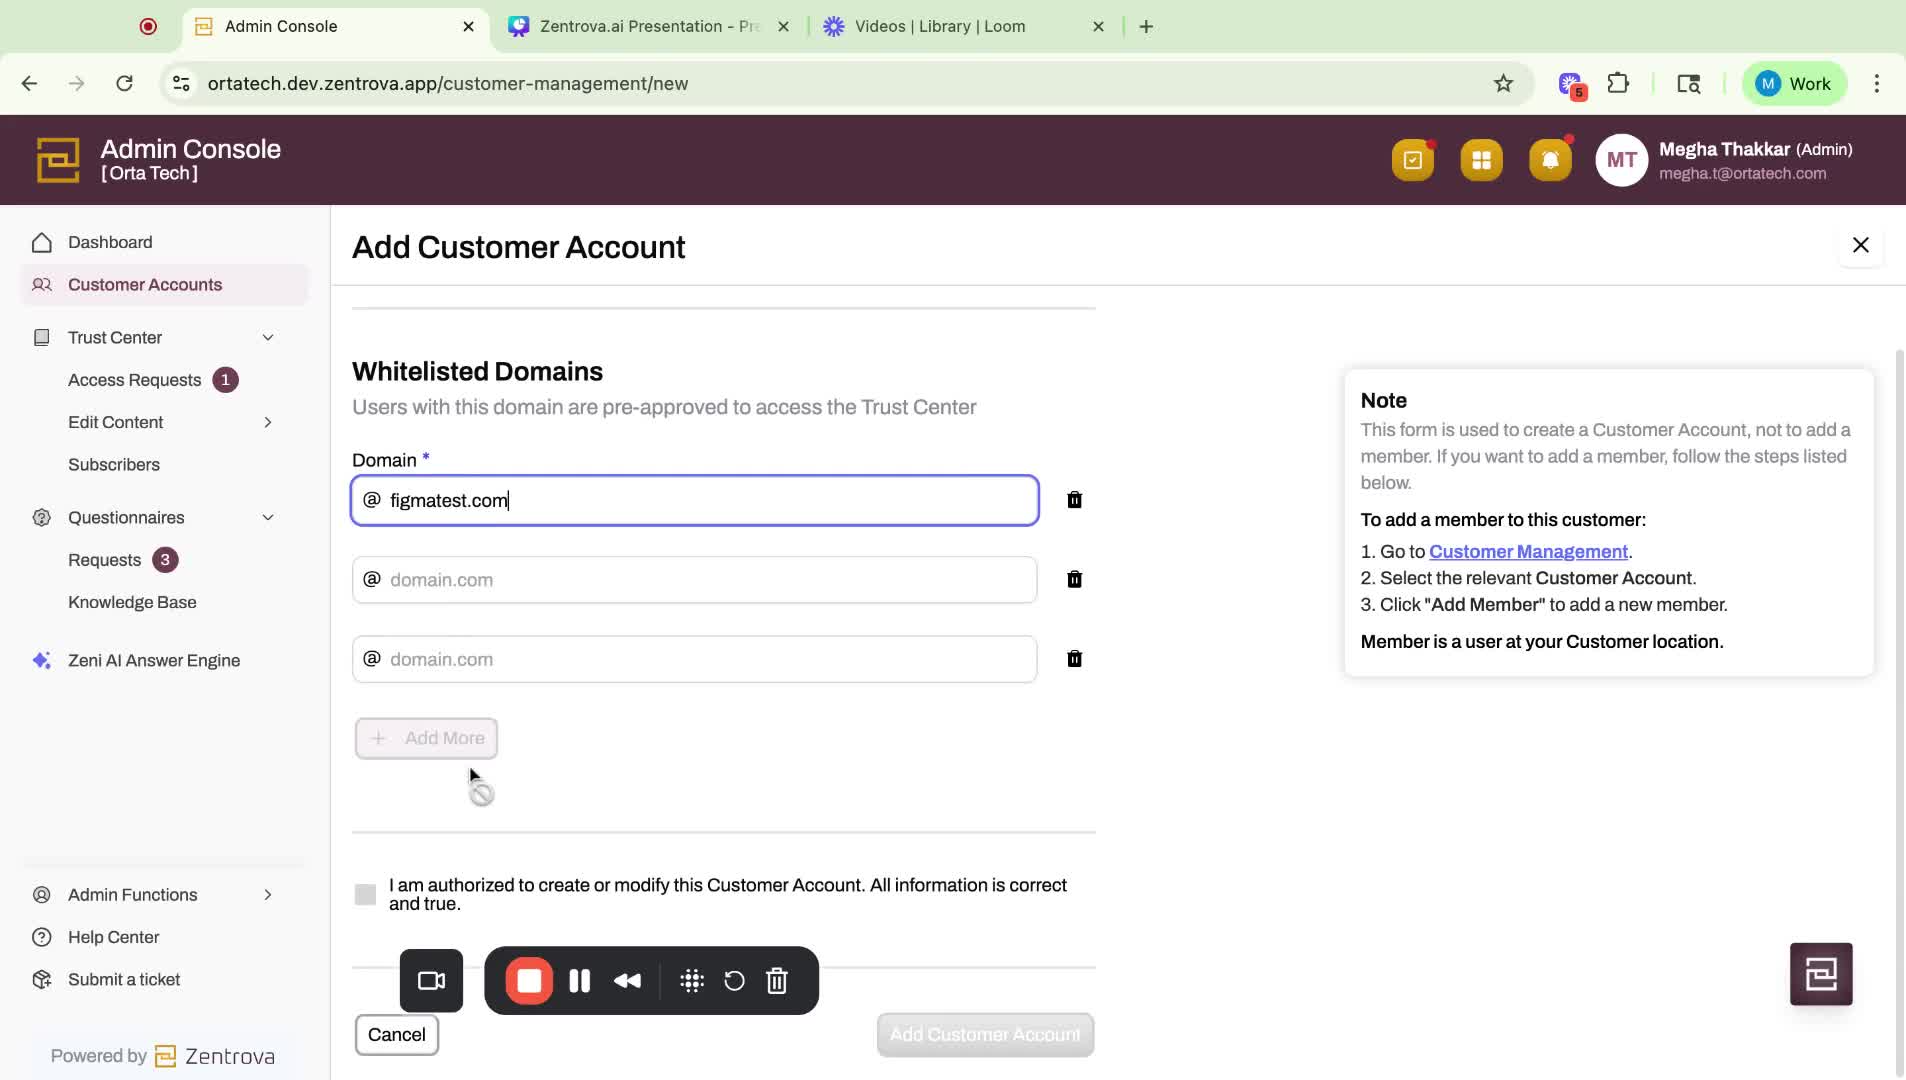The image size is (1906, 1080).
Task: Open the tasks checklist icon in header
Action: (x=1412, y=160)
